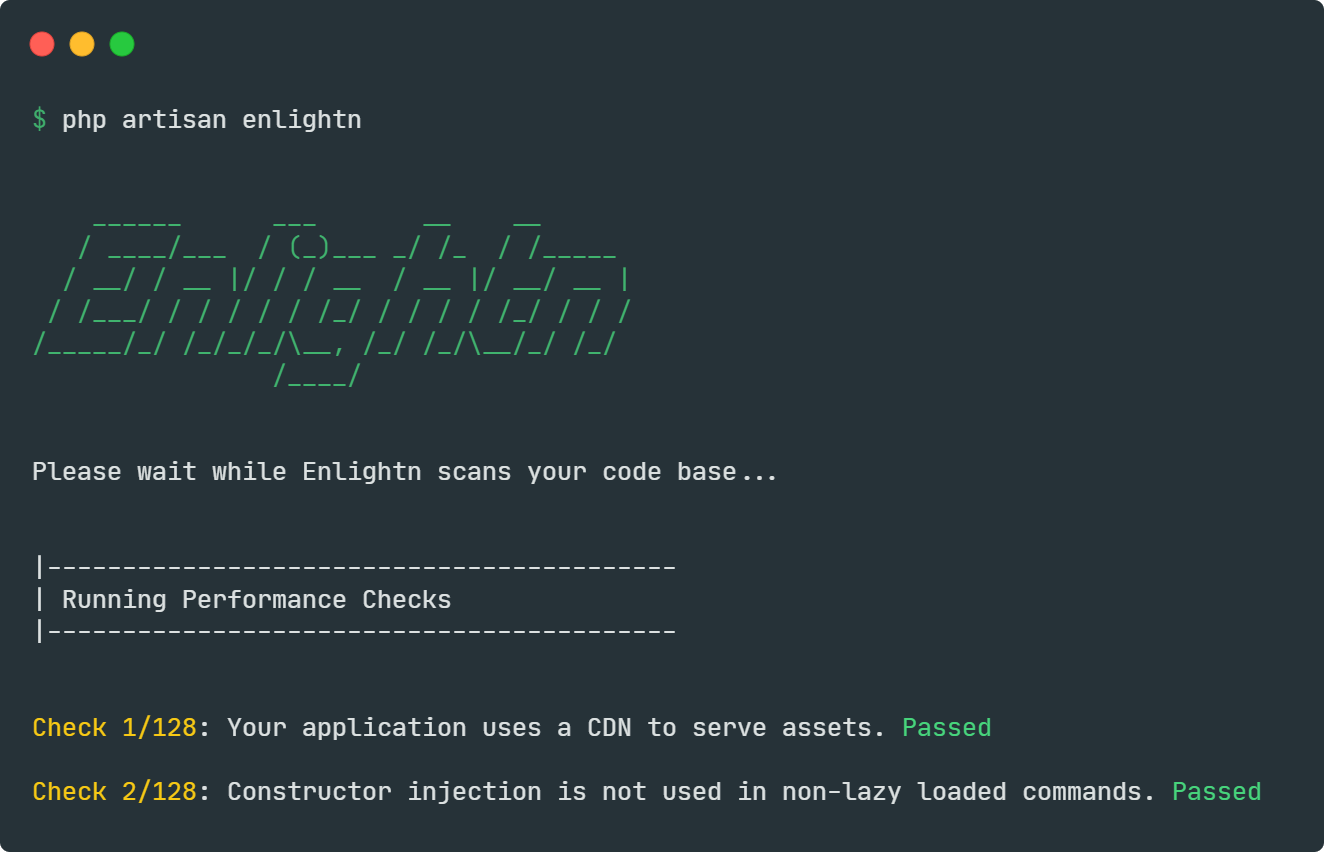The width and height of the screenshot is (1324, 852).
Task: Click the yellow "Check 2/128" label
Action: point(114,792)
